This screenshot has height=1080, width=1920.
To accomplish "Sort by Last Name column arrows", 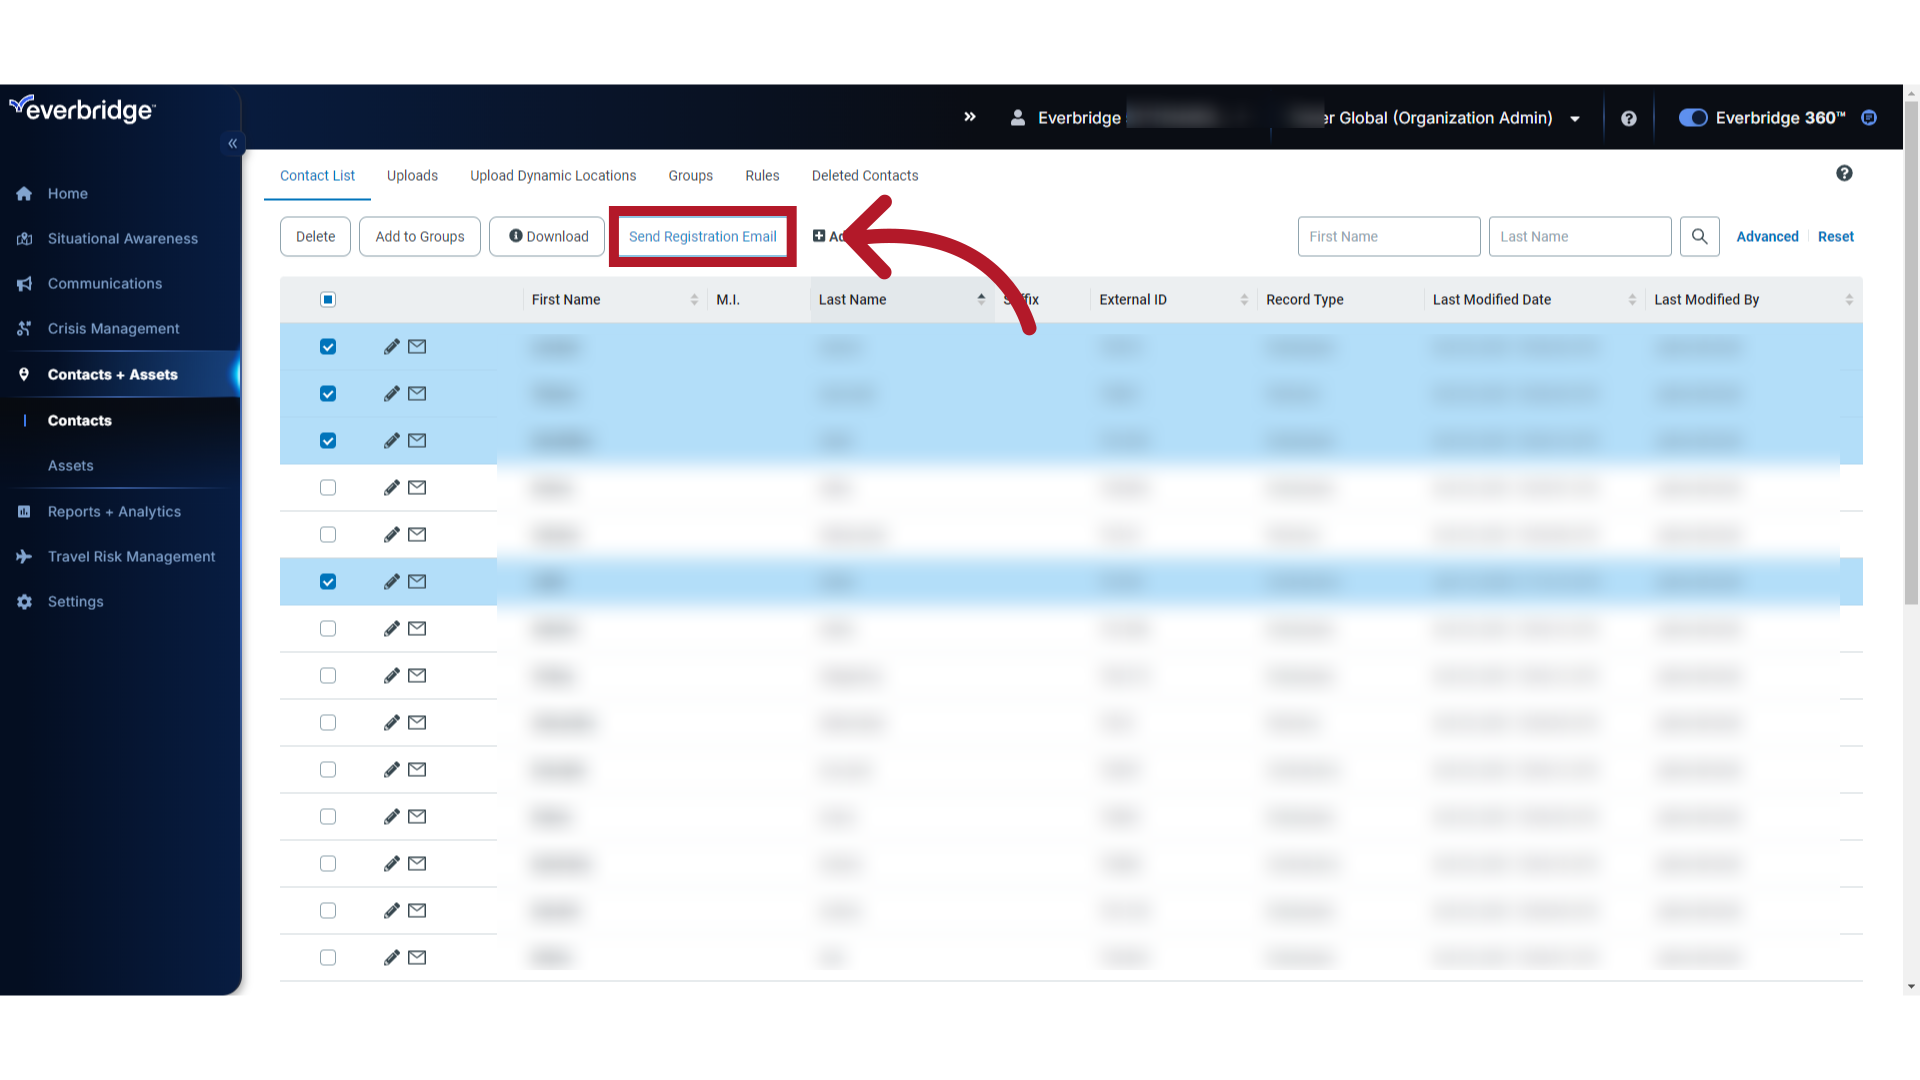I will [980, 300].
